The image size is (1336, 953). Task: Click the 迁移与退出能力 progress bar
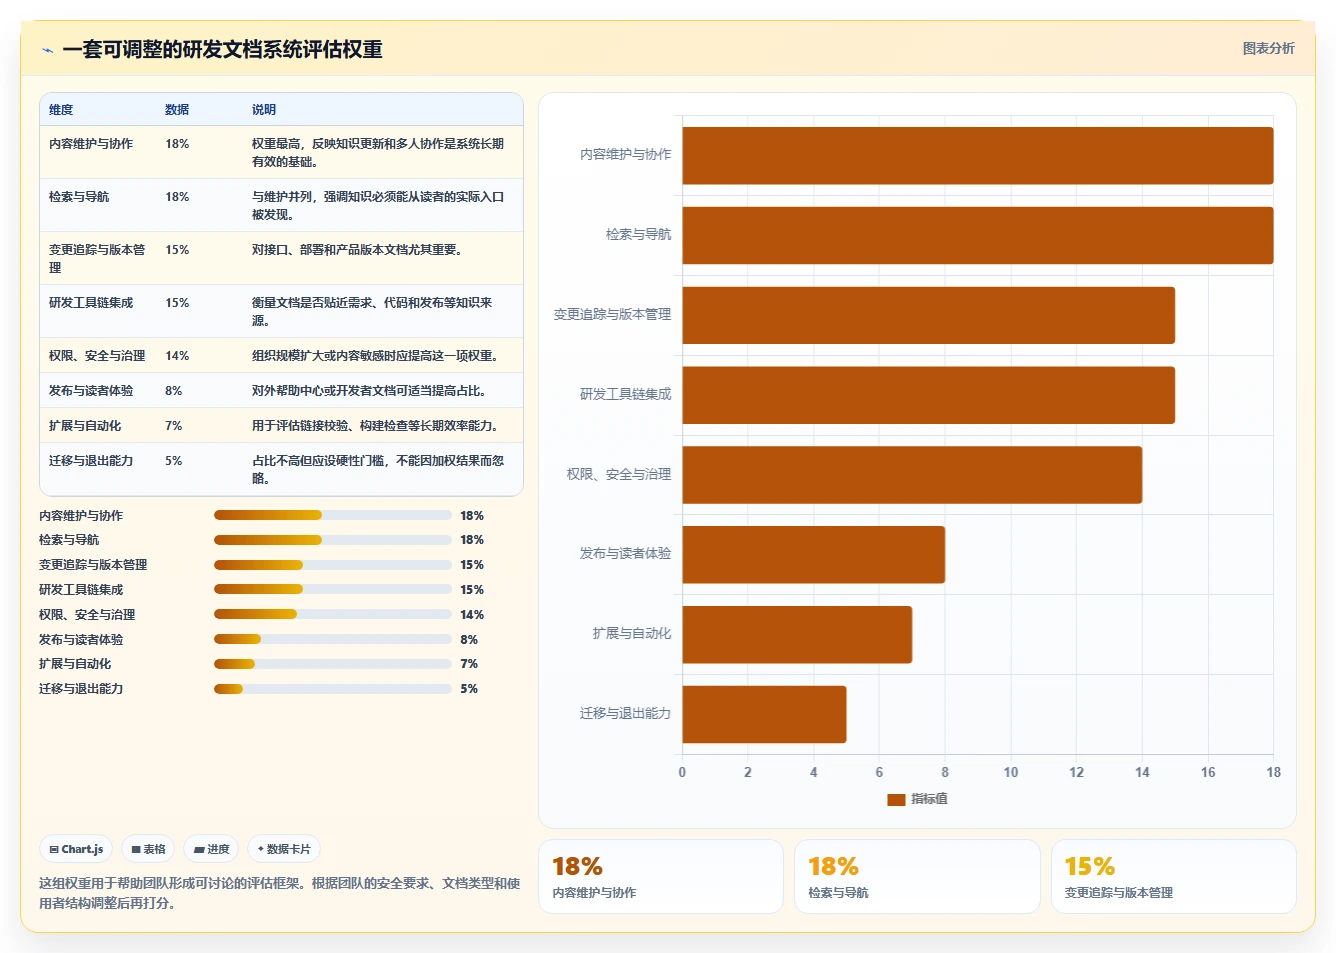333,689
